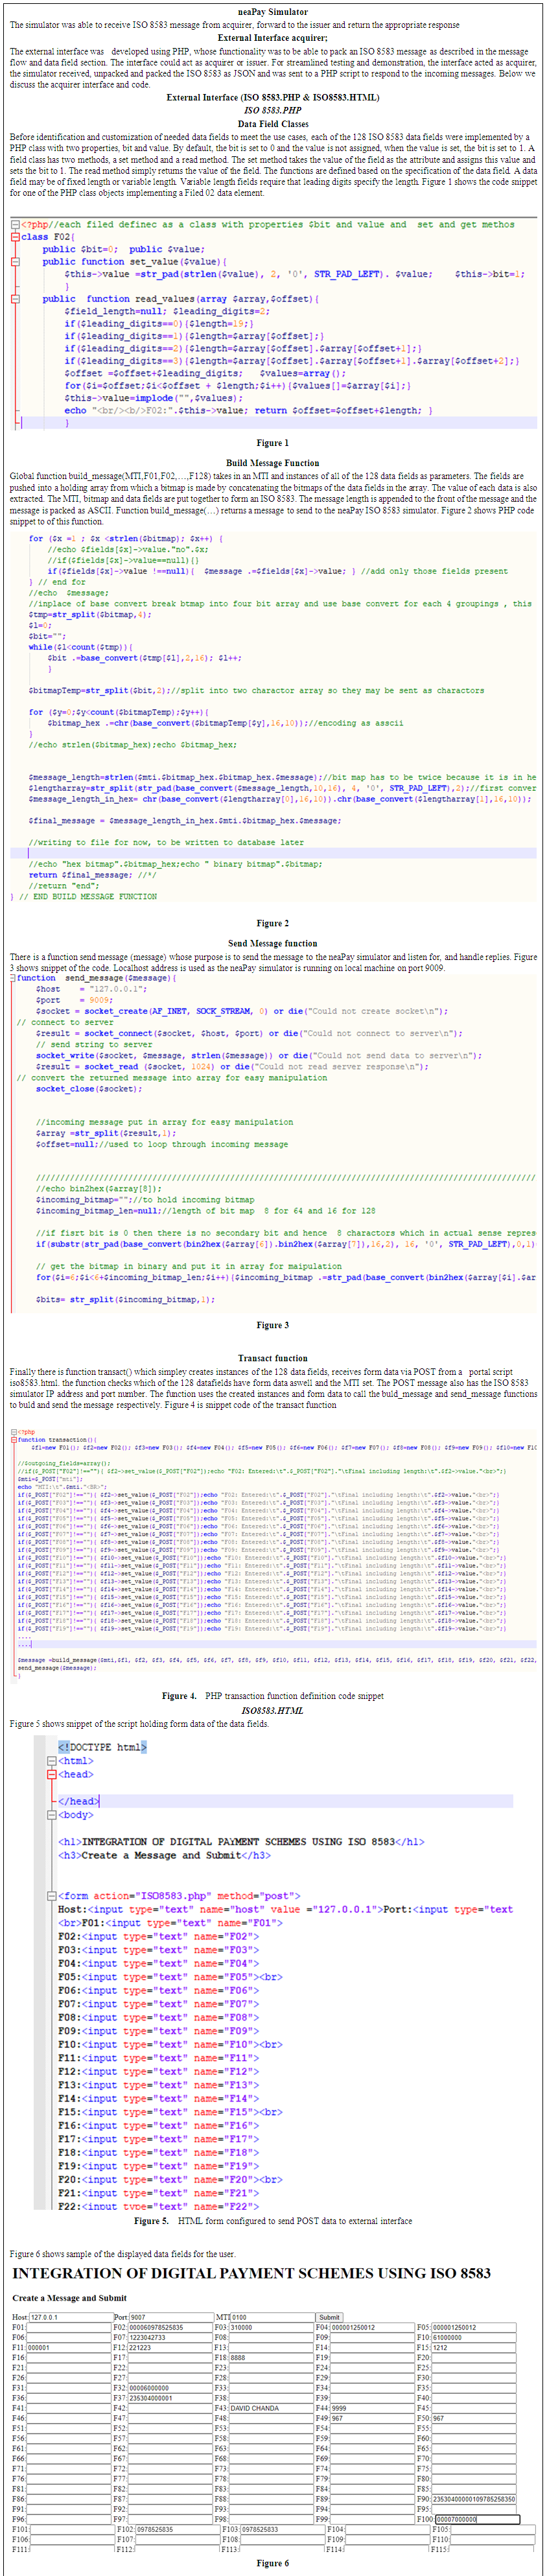Collapse the transact function fold marker
This screenshot has width=547, height=2576.
(x=13, y=1439)
